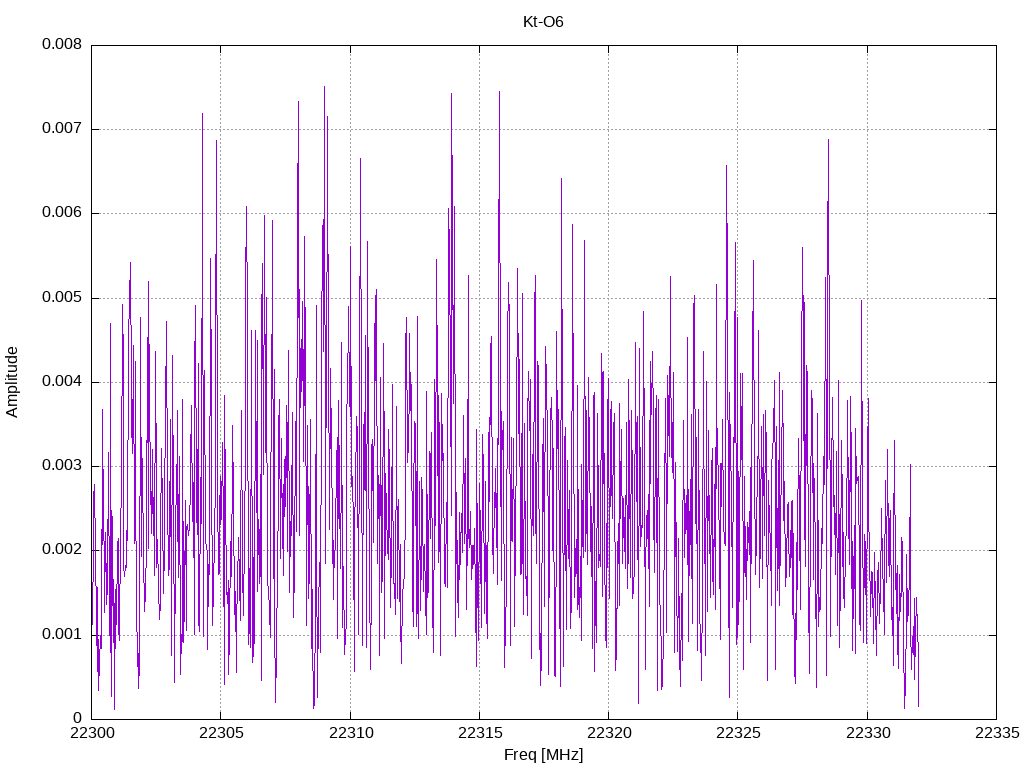Click the 0.003 y-axis tick label

(62, 466)
